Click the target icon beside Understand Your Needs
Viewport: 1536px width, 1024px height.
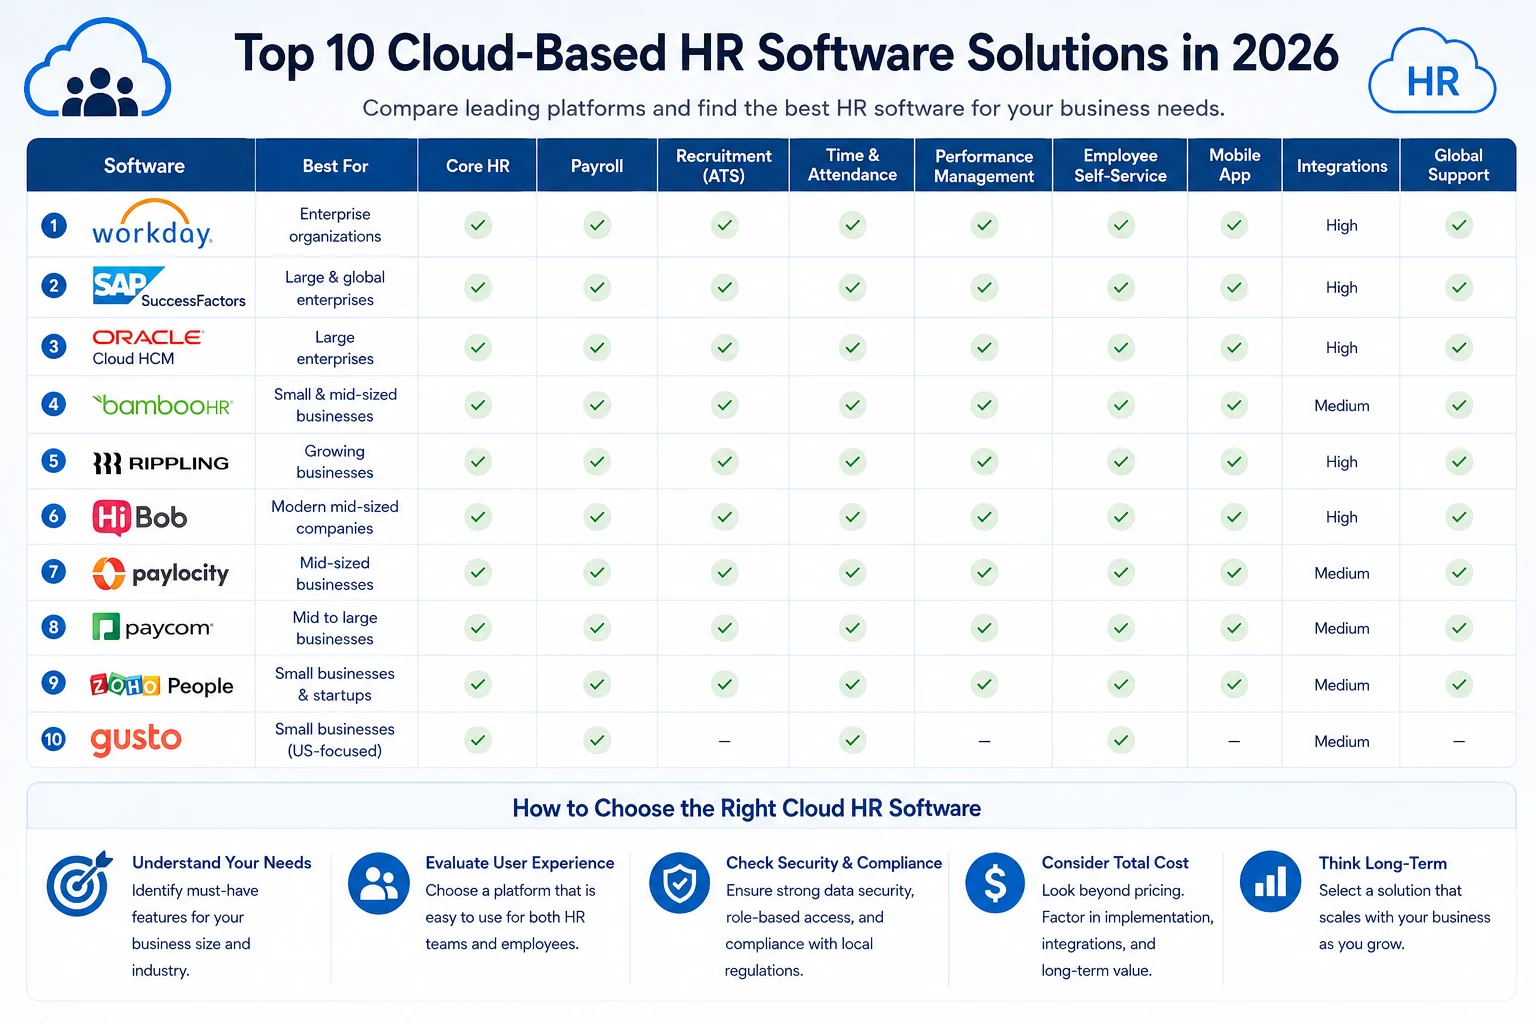click(79, 883)
